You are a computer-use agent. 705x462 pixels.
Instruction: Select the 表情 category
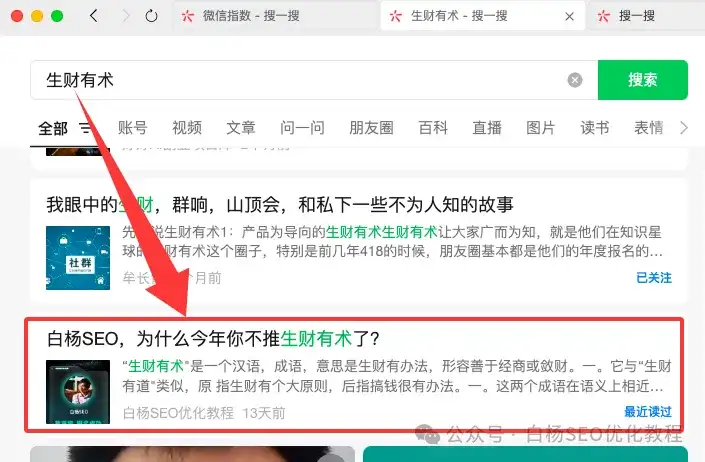coord(649,128)
